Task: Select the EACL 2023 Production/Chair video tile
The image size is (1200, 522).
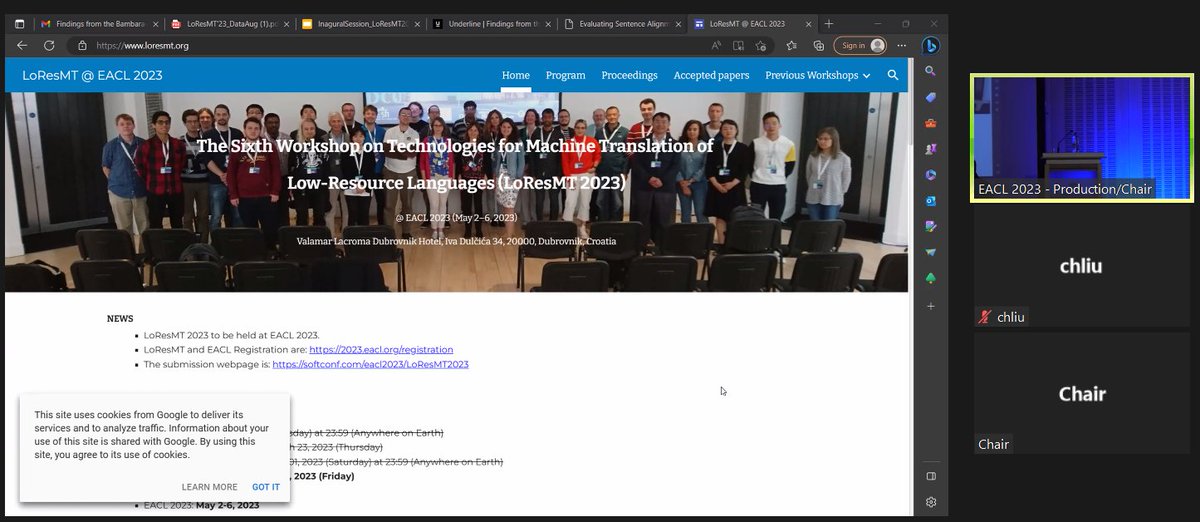Action: (x=1082, y=138)
